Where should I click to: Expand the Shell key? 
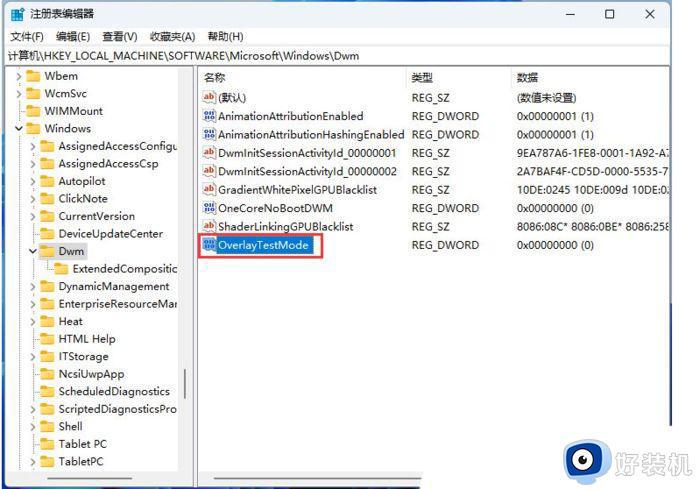coord(33,426)
